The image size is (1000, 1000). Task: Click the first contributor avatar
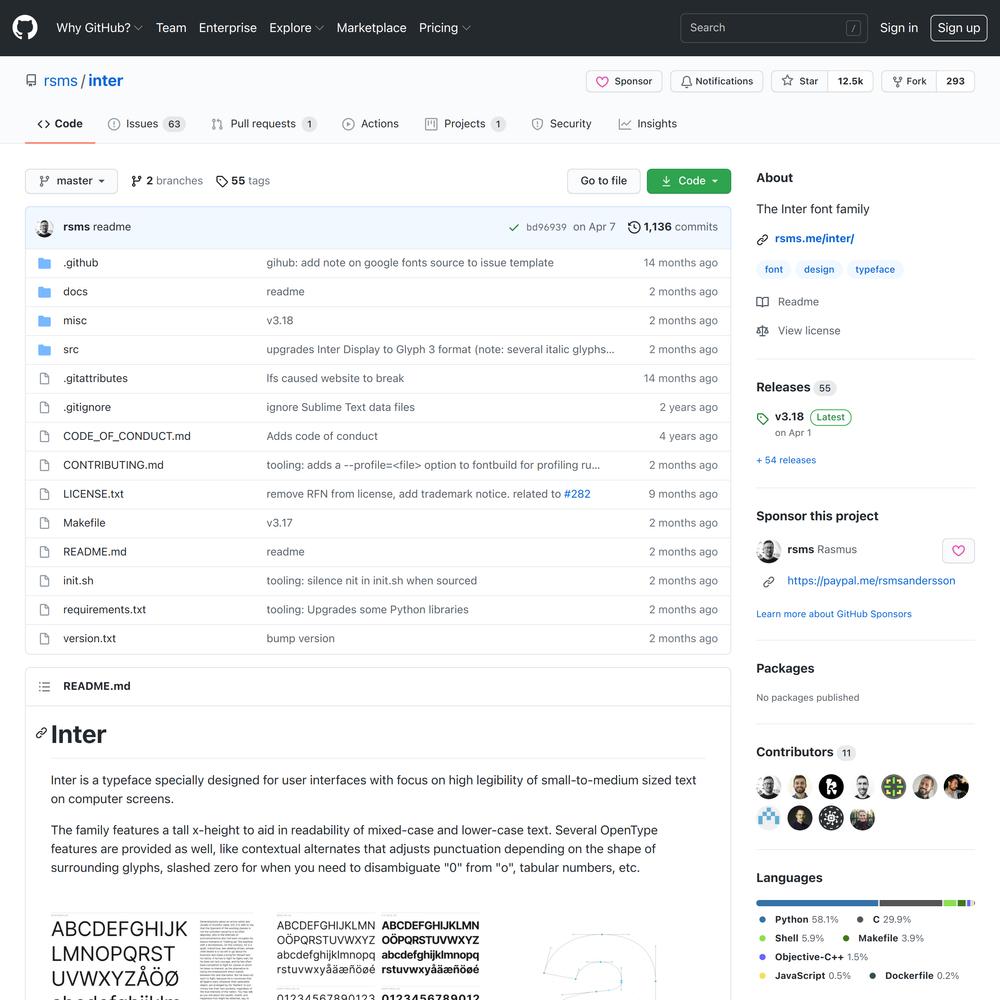pos(768,786)
